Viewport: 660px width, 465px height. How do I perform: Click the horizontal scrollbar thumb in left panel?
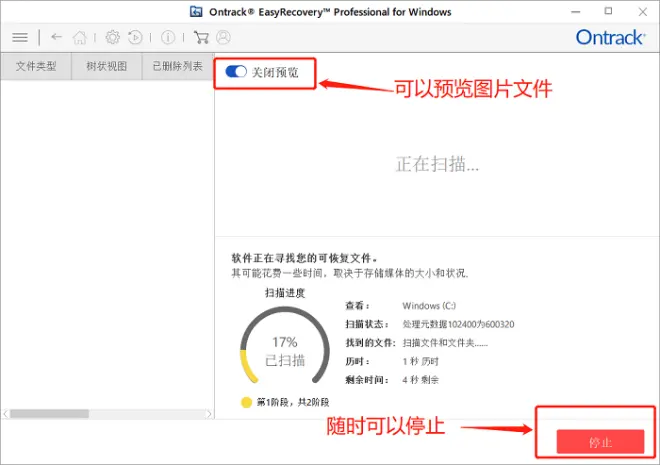tap(49, 414)
